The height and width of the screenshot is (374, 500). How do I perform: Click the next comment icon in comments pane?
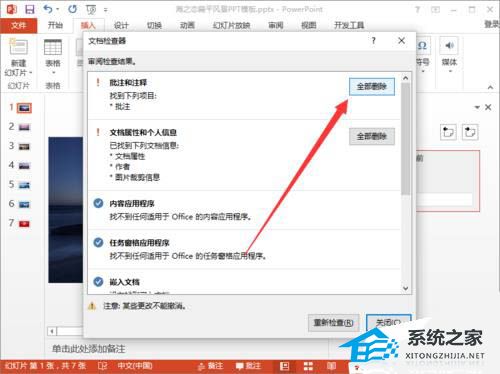point(470,132)
